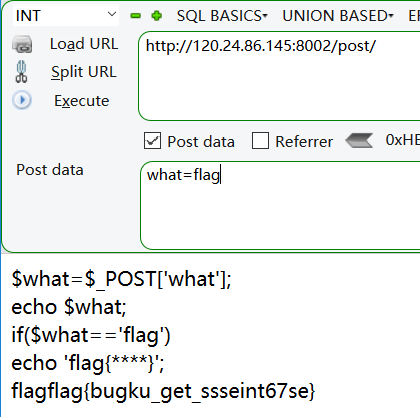Click the Split URL label
420x417 pixels.
[x=84, y=72]
